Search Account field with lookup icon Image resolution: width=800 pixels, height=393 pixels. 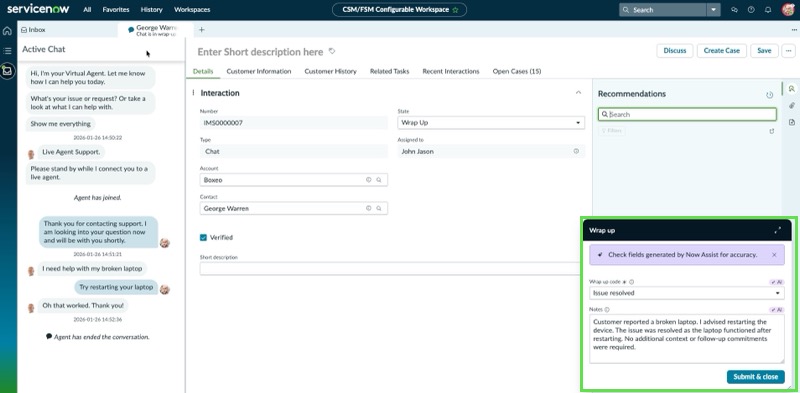(379, 180)
